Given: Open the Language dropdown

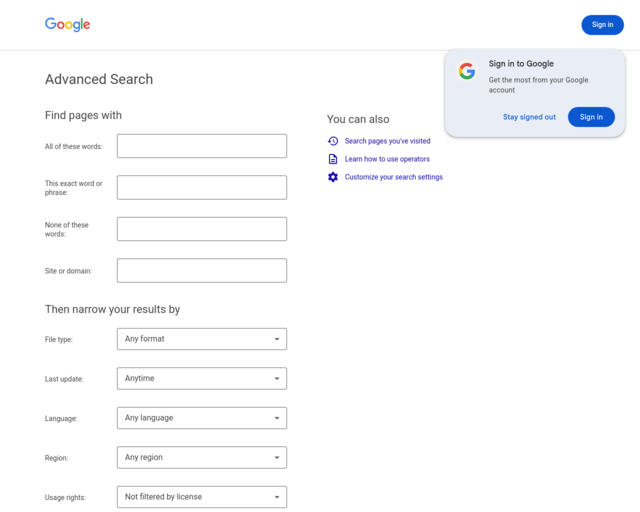Looking at the screenshot, I should (202, 418).
